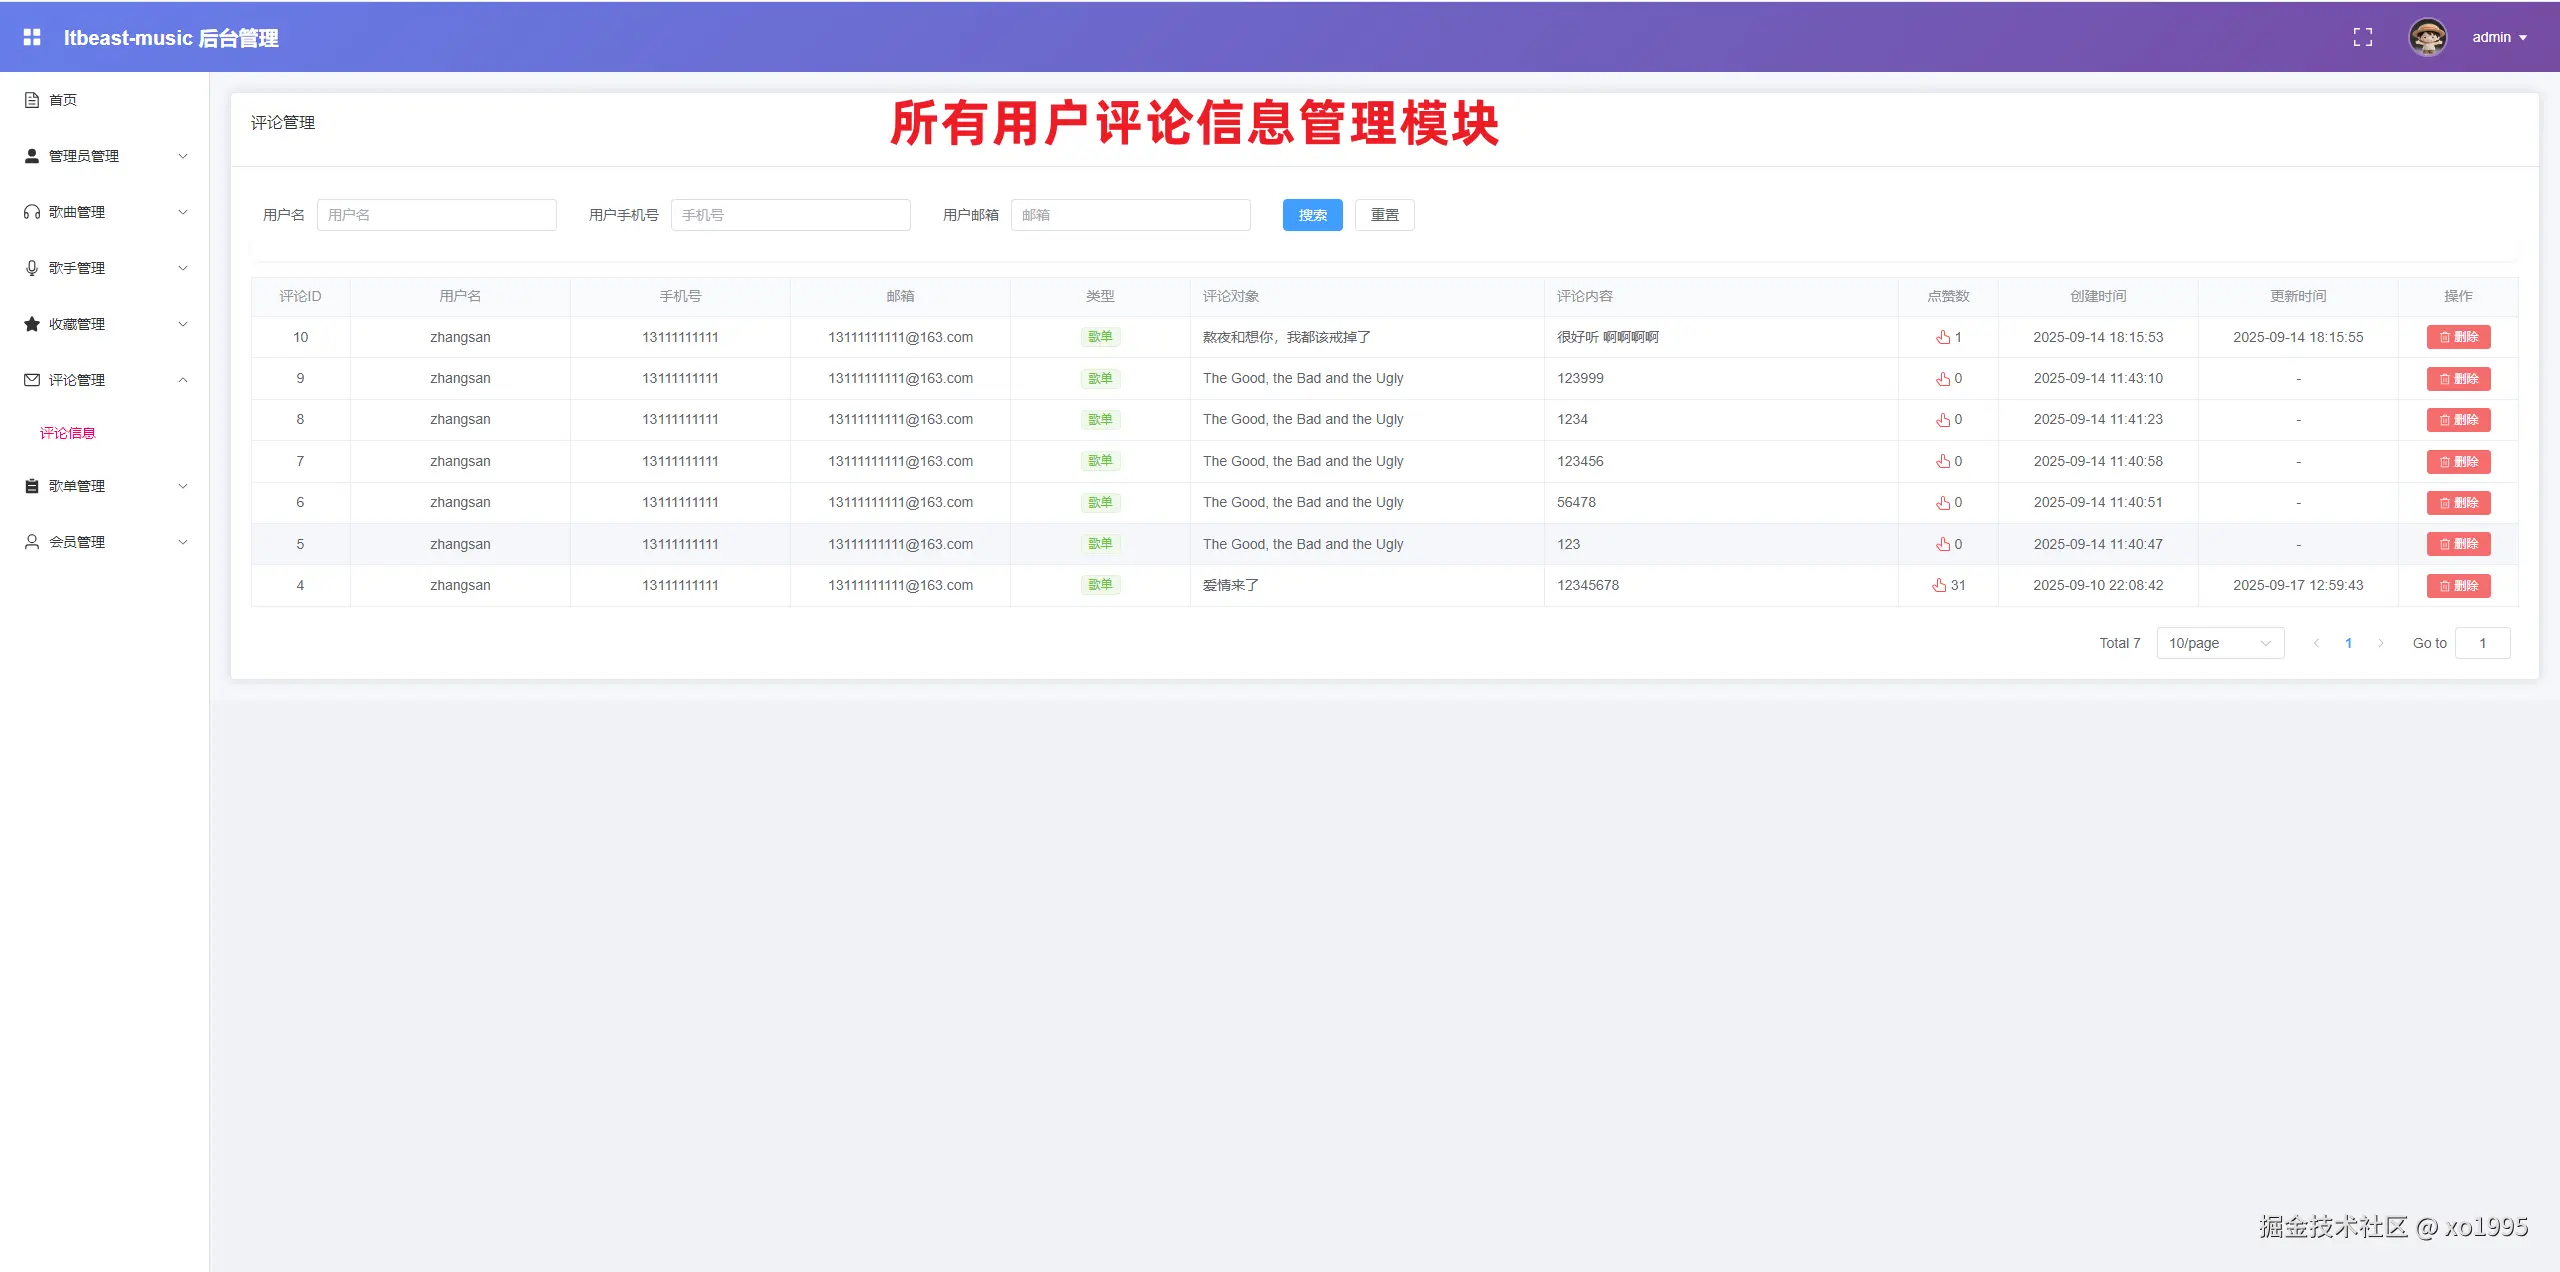
Task: Delete comment with ID 4
Action: [x=2457, y=585]
